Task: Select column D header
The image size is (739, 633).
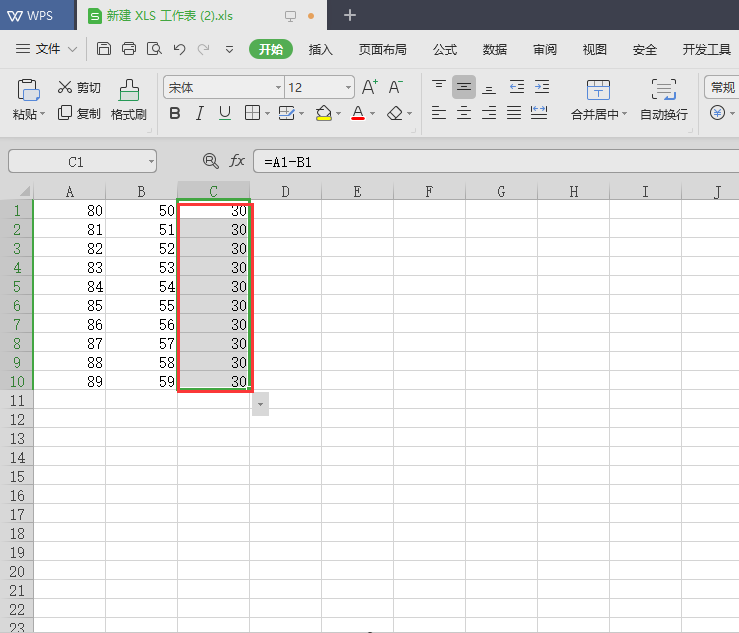Action: tap(286, 191)
